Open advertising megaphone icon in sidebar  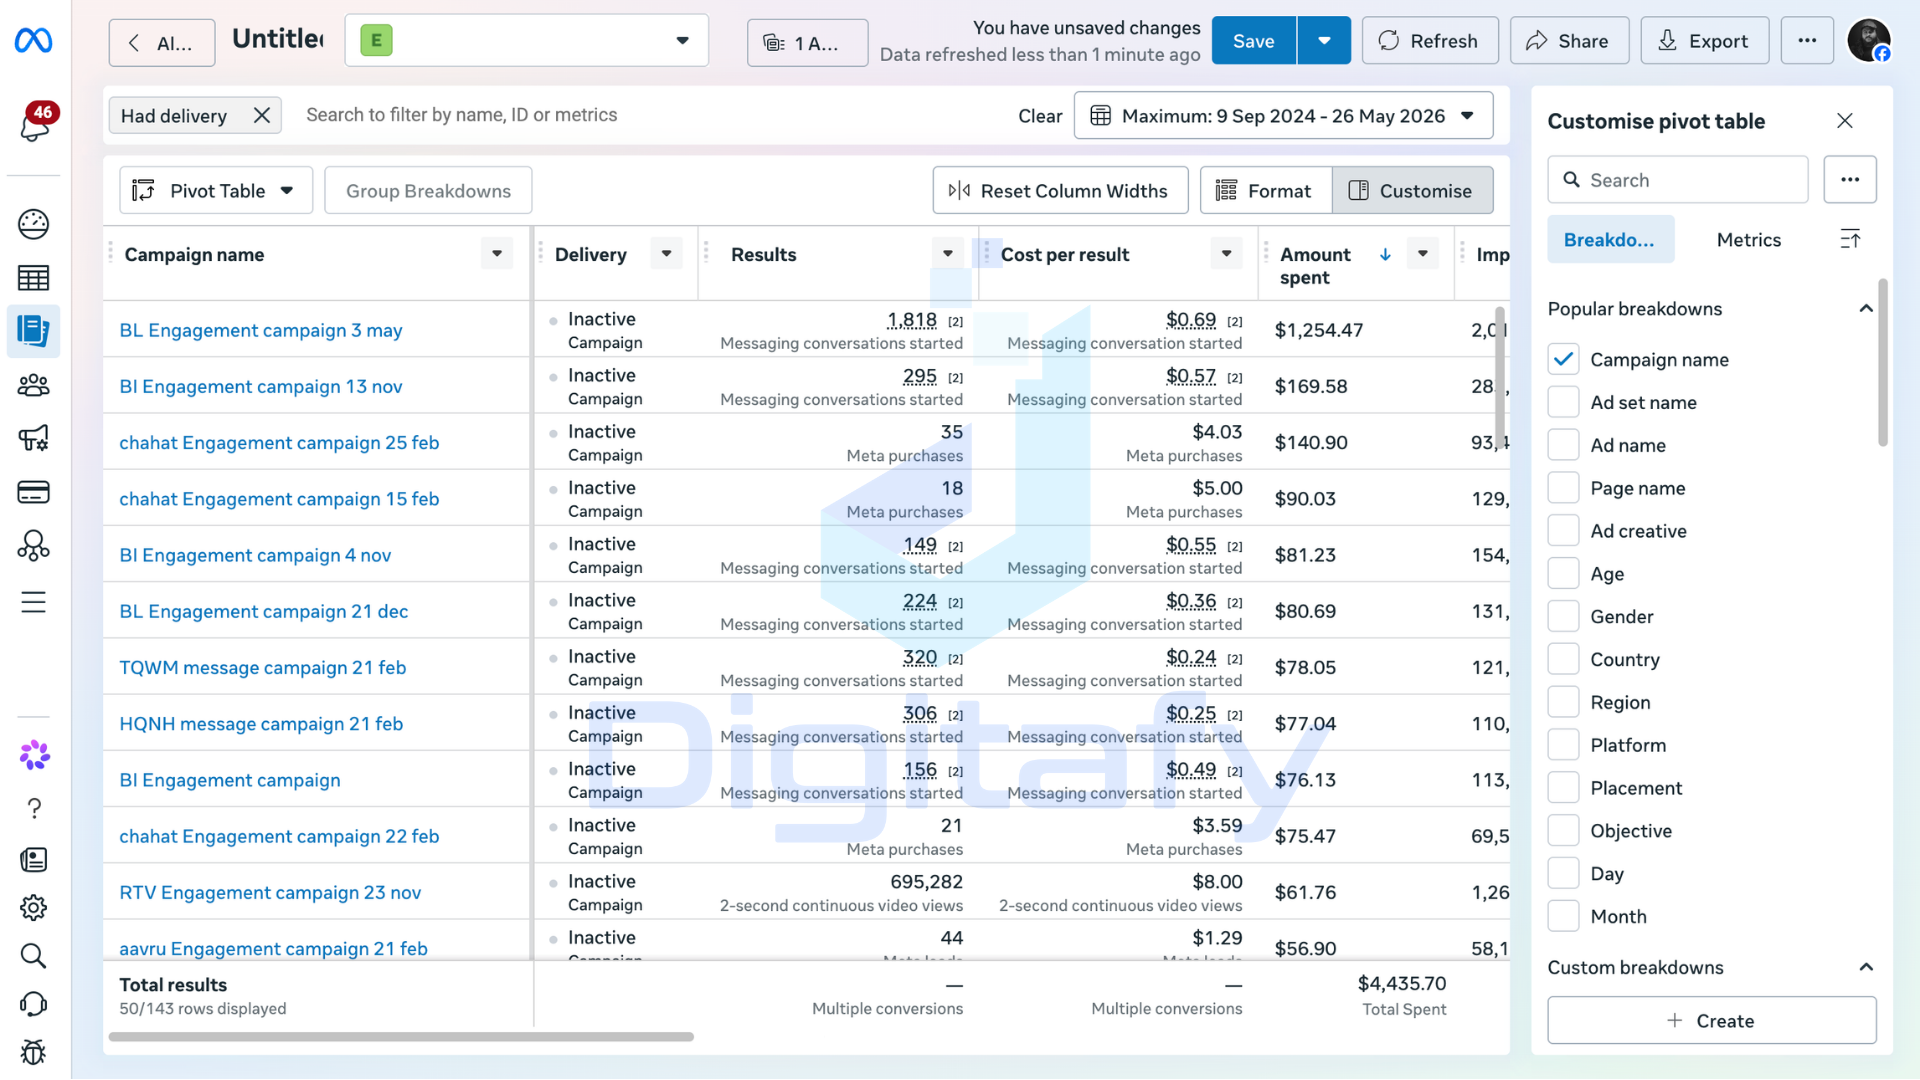point(33,438)
